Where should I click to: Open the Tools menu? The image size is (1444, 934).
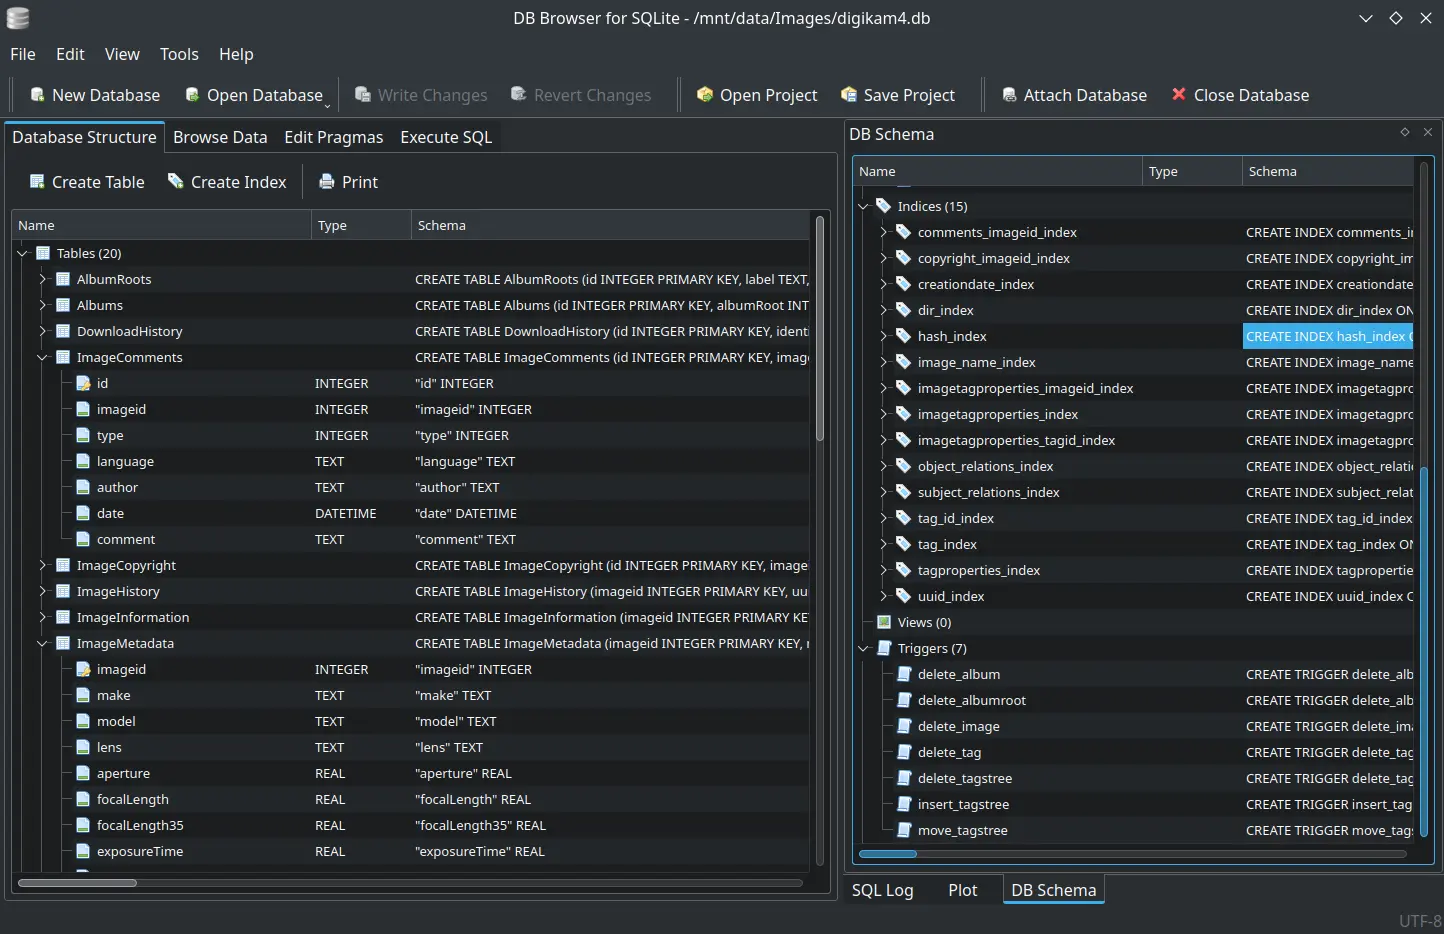pyautogui.click(x=179, y=54)
